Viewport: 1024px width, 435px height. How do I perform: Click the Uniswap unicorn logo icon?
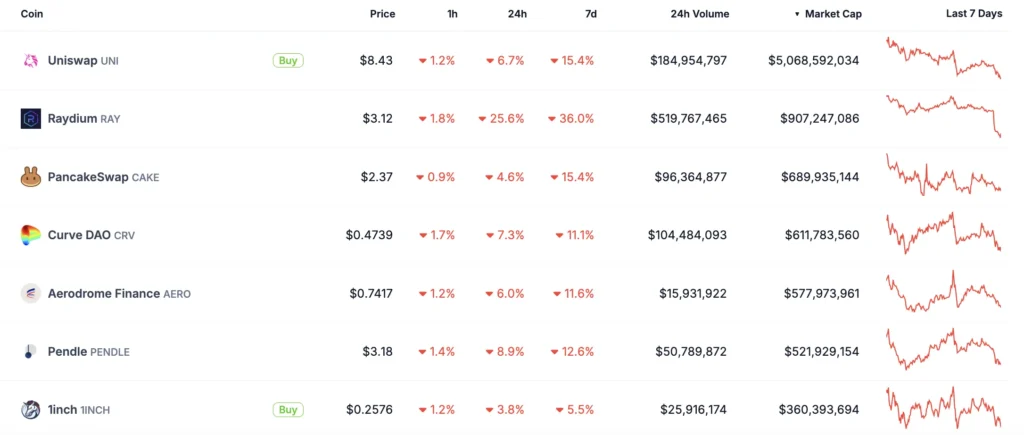(31, 61)
